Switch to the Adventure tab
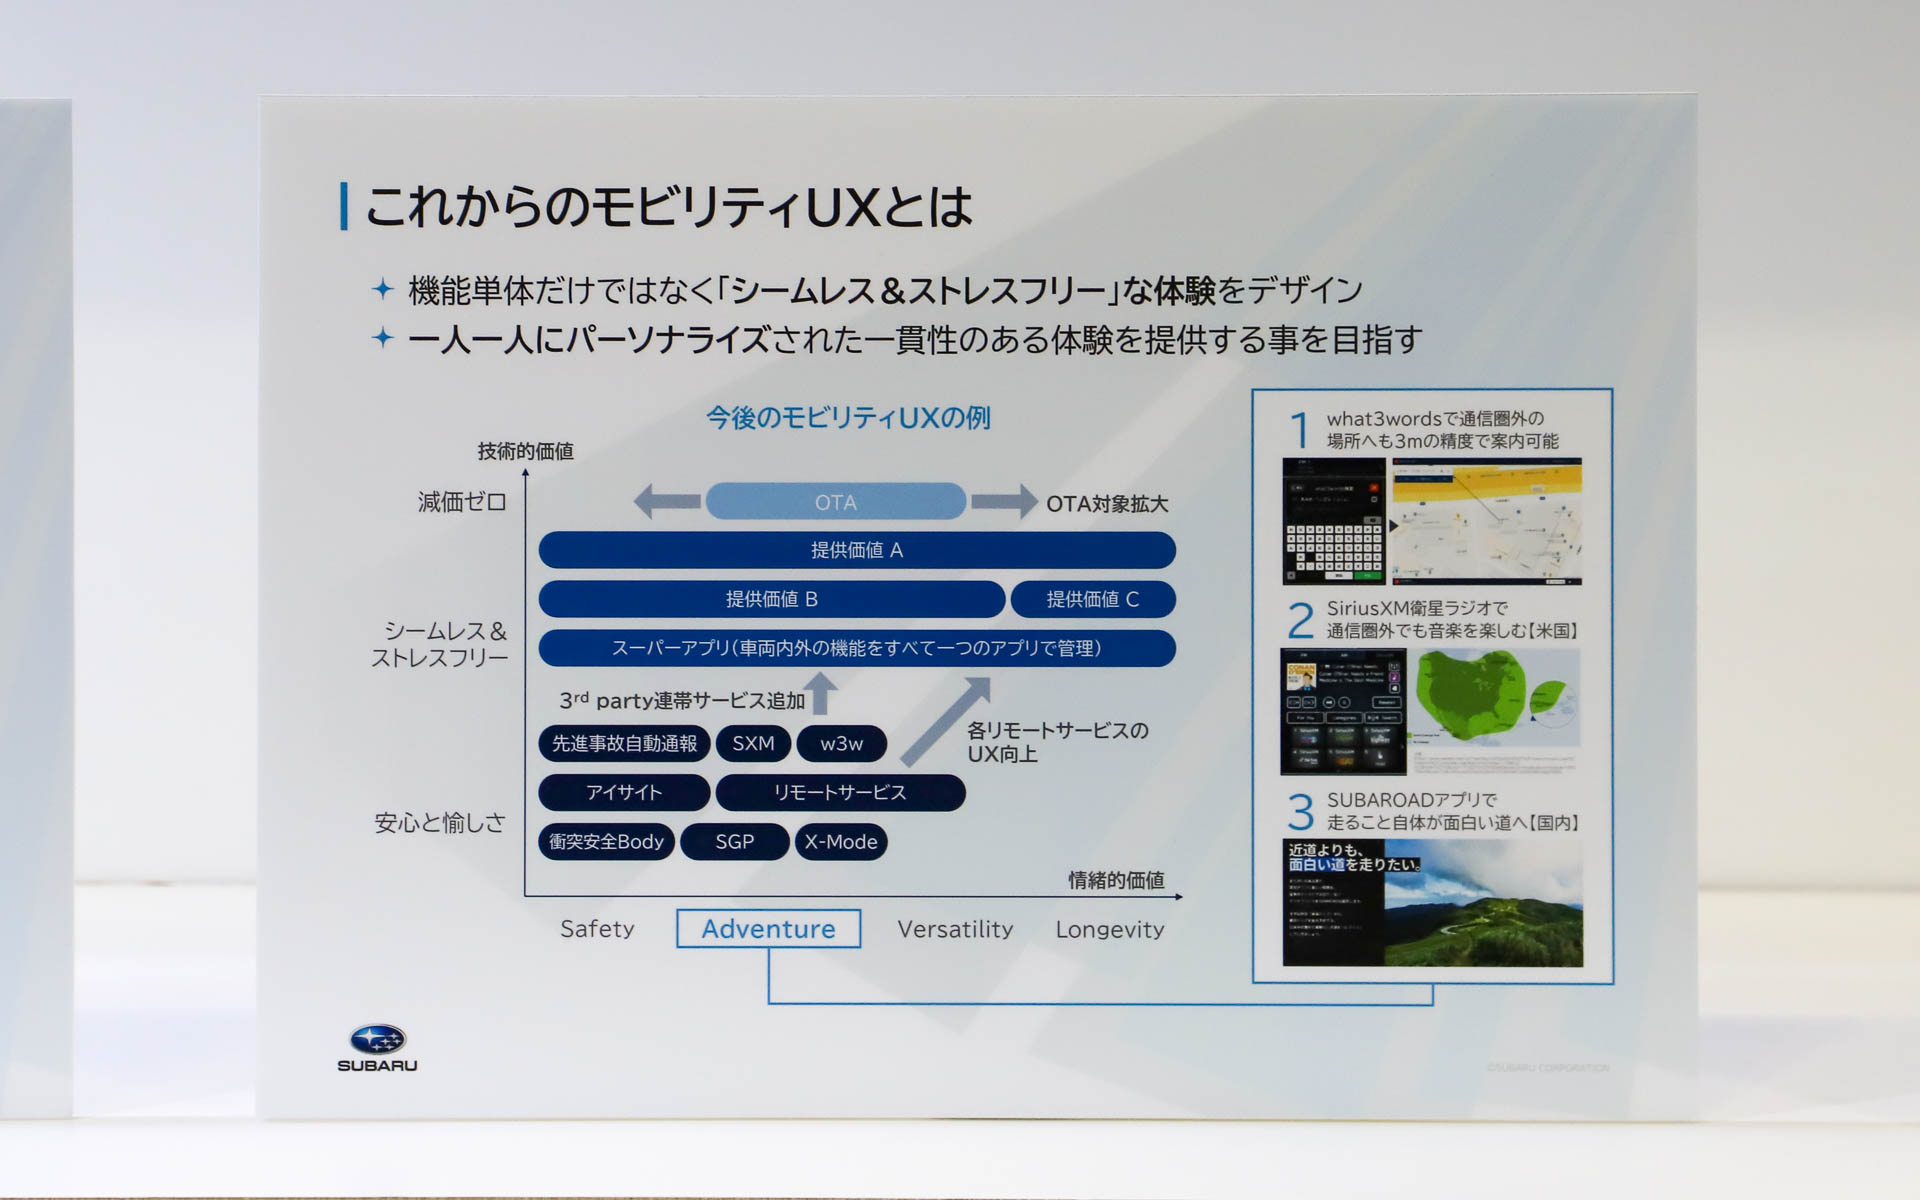 pos(768,929)
